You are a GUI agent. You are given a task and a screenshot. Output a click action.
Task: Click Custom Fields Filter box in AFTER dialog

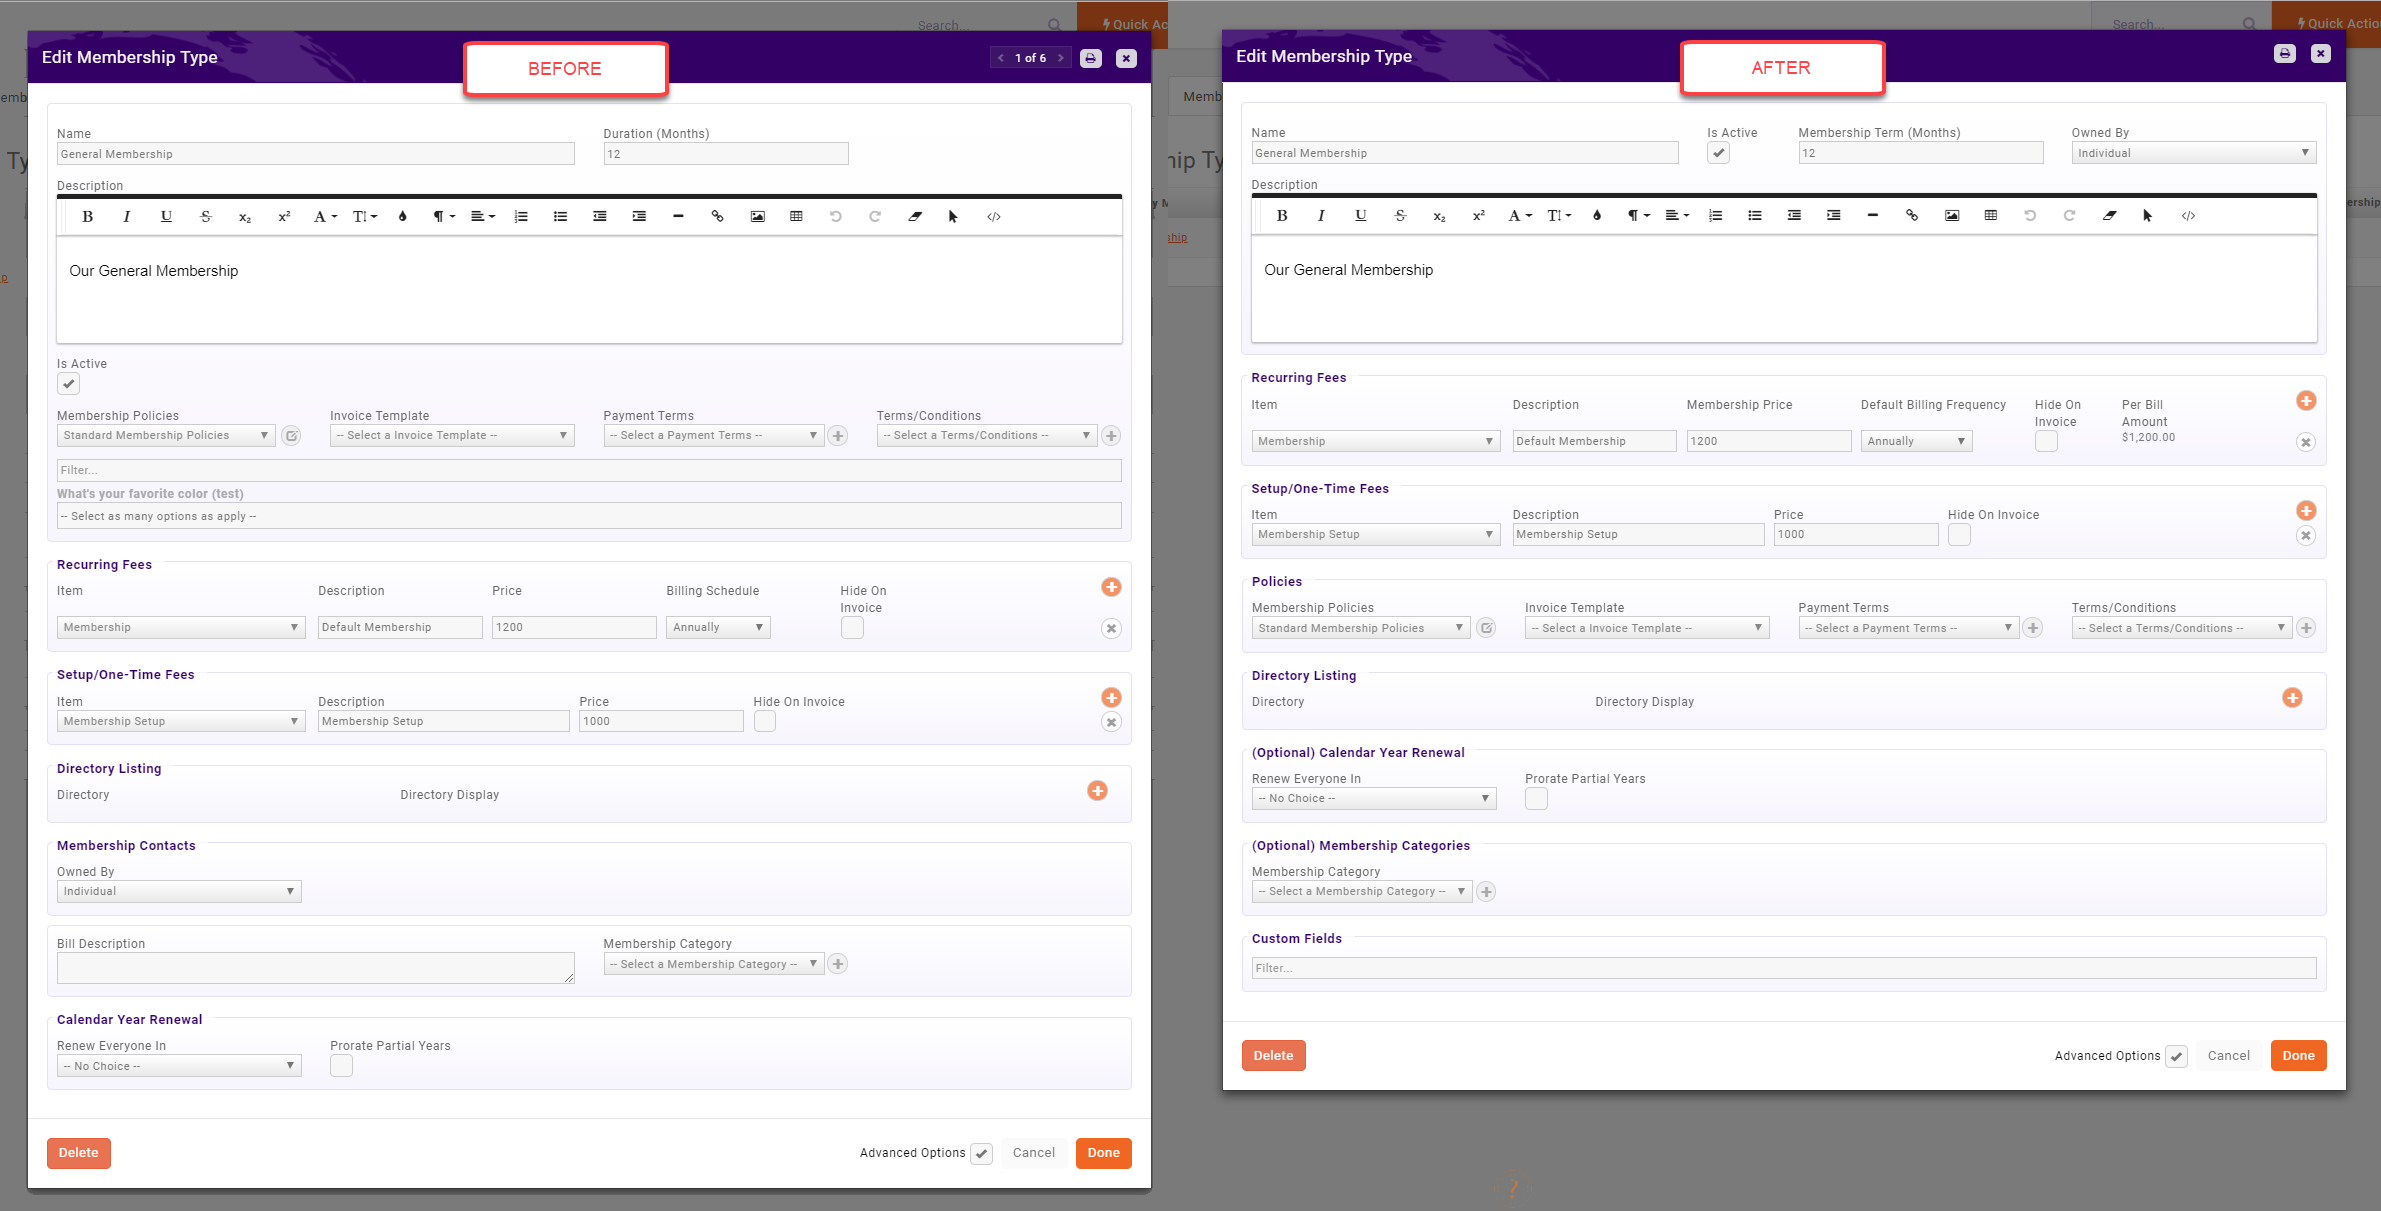(1784, 968)
